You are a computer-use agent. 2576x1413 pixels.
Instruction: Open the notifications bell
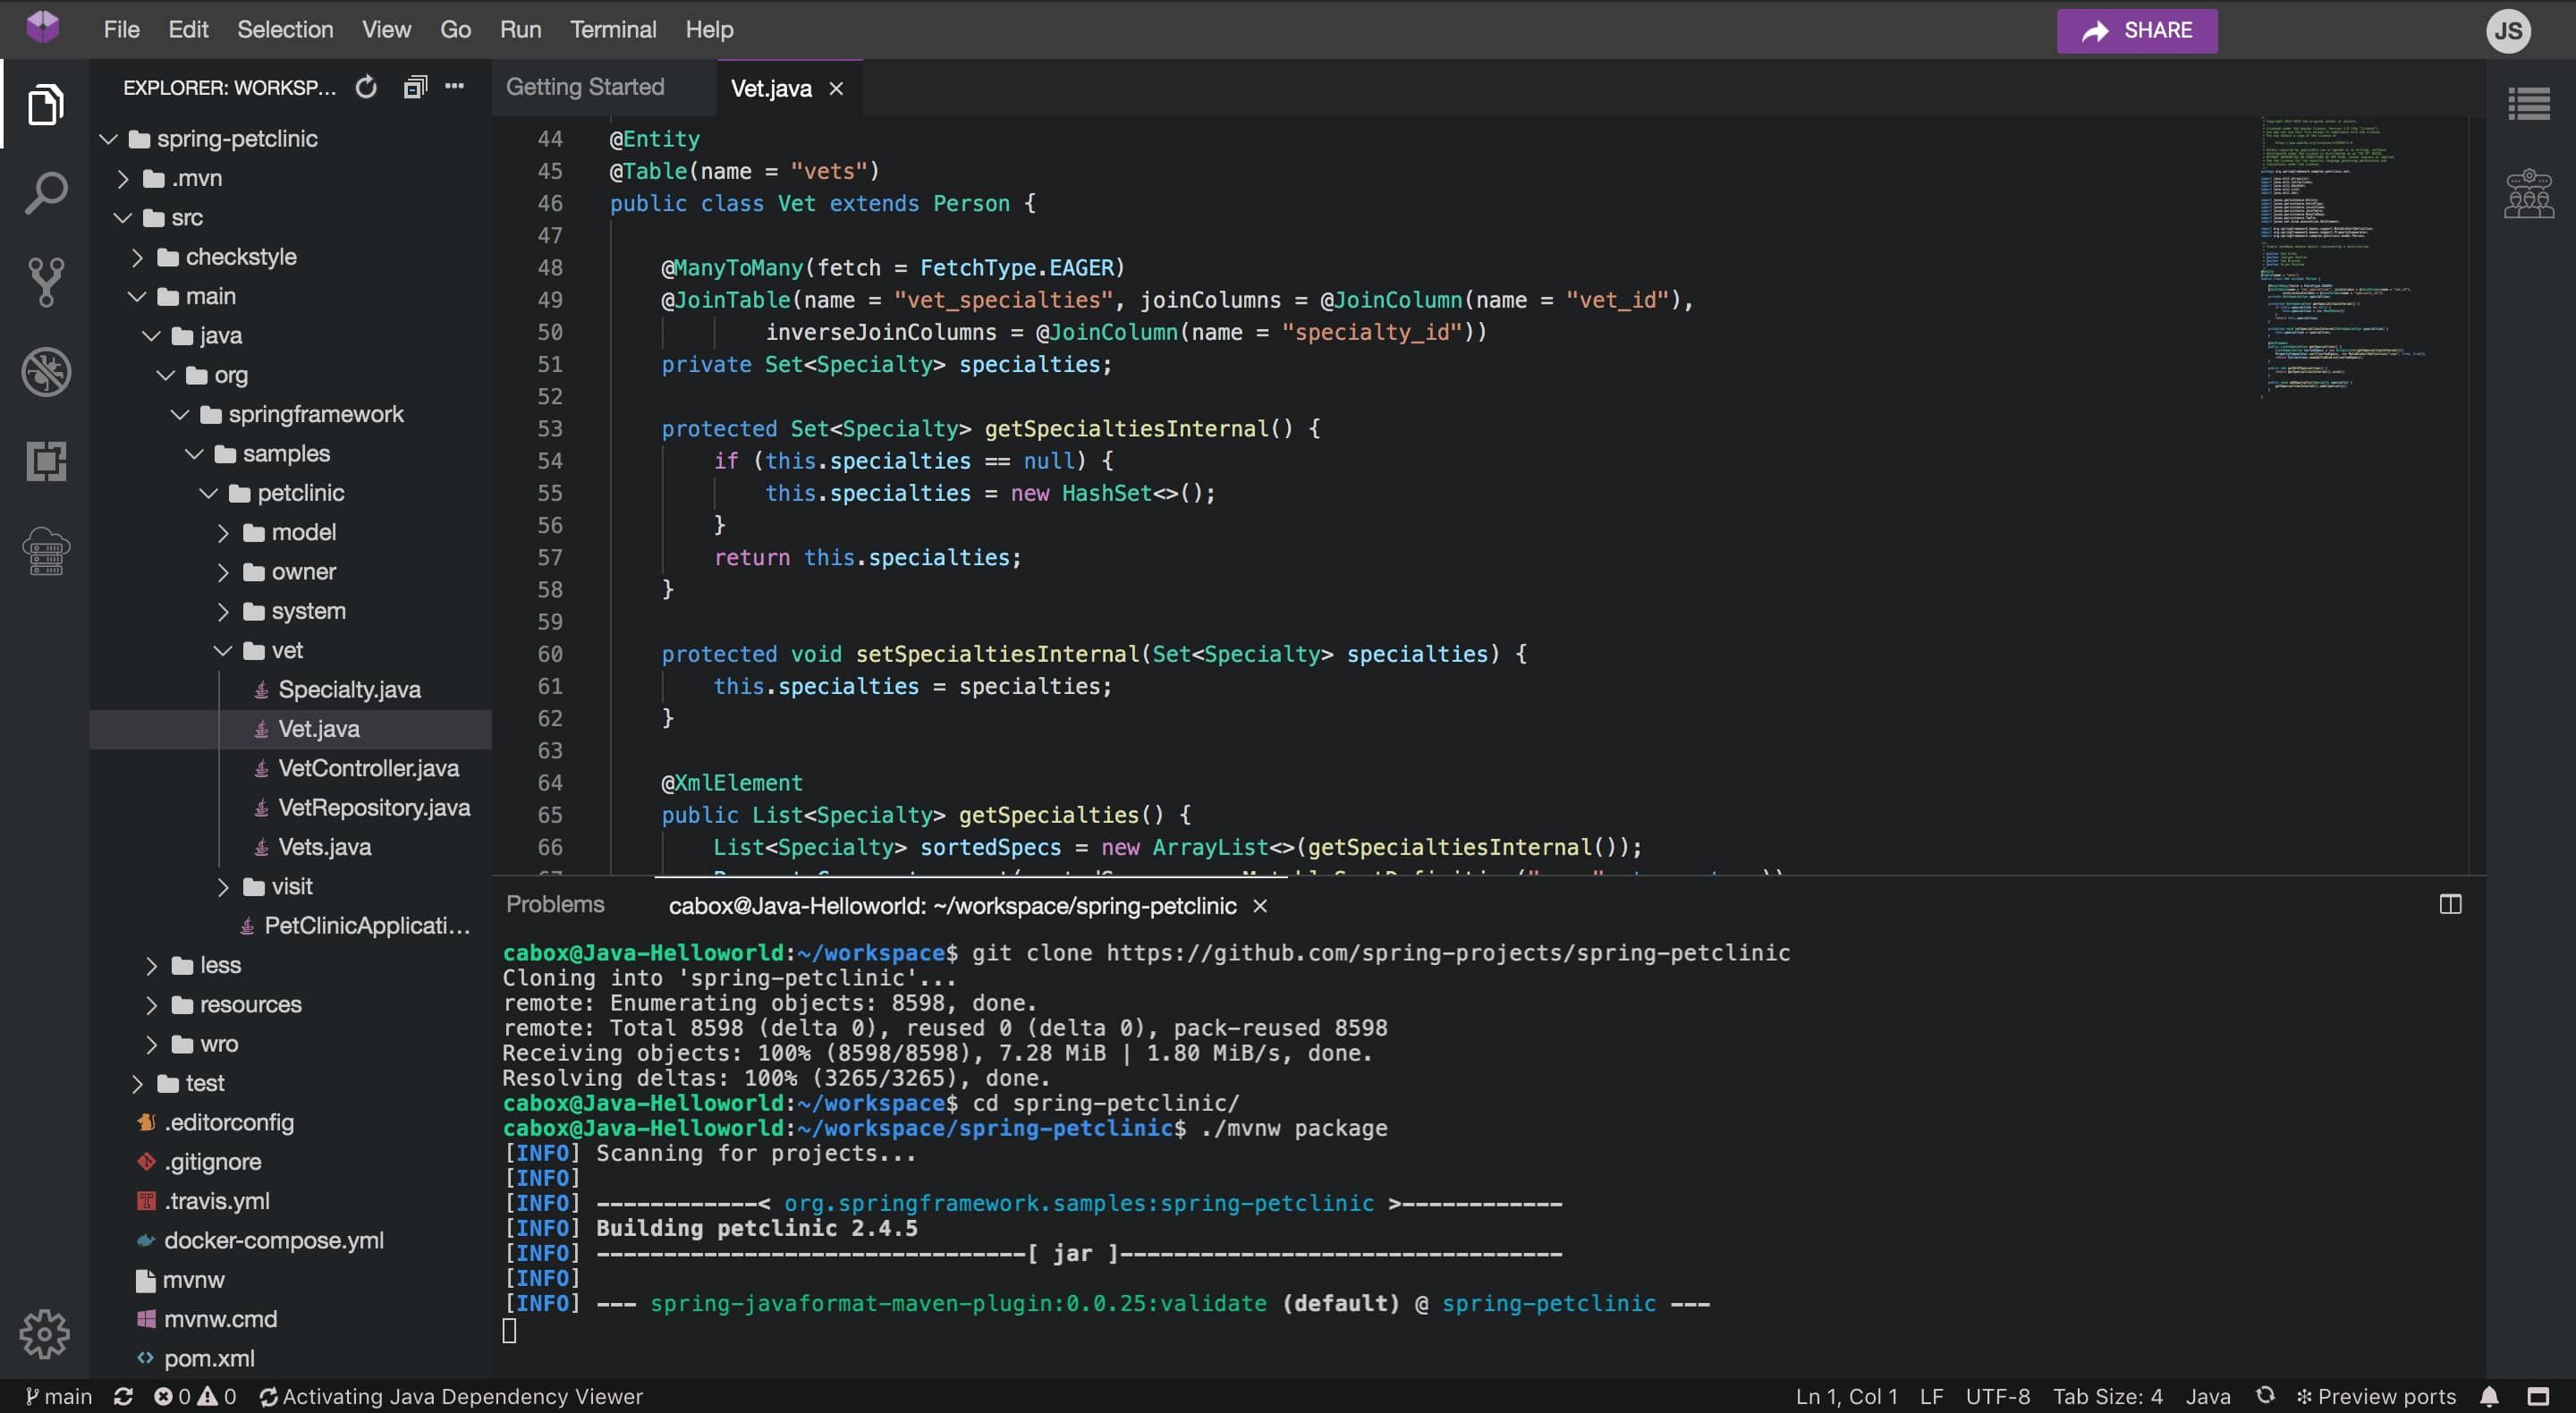[x=2490, y=1396]
